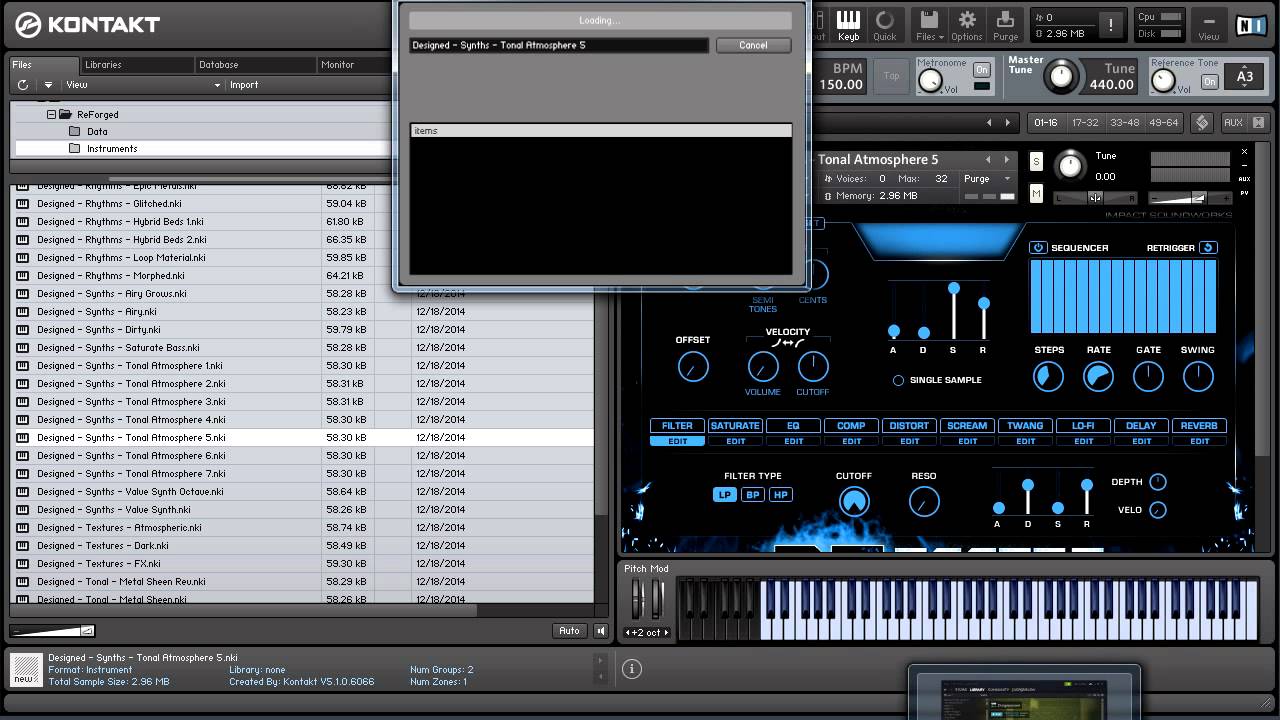Click the filter CUTOFF knob
Image resolution: width=1280 pixels, height=720 pixels.
853,502
